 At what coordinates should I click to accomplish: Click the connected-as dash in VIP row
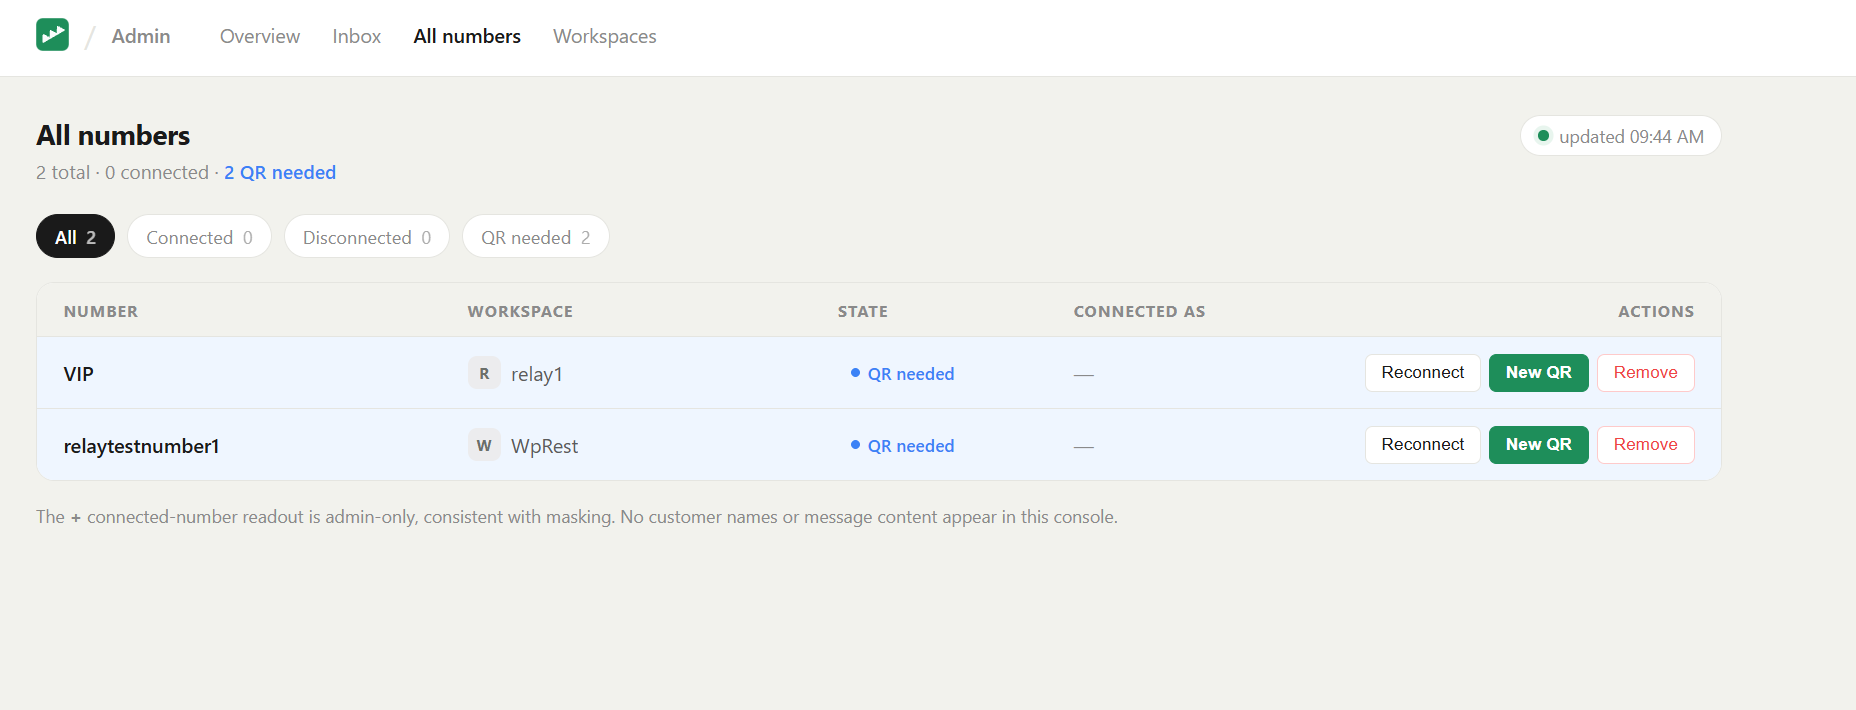click(x=1084, y=375)
